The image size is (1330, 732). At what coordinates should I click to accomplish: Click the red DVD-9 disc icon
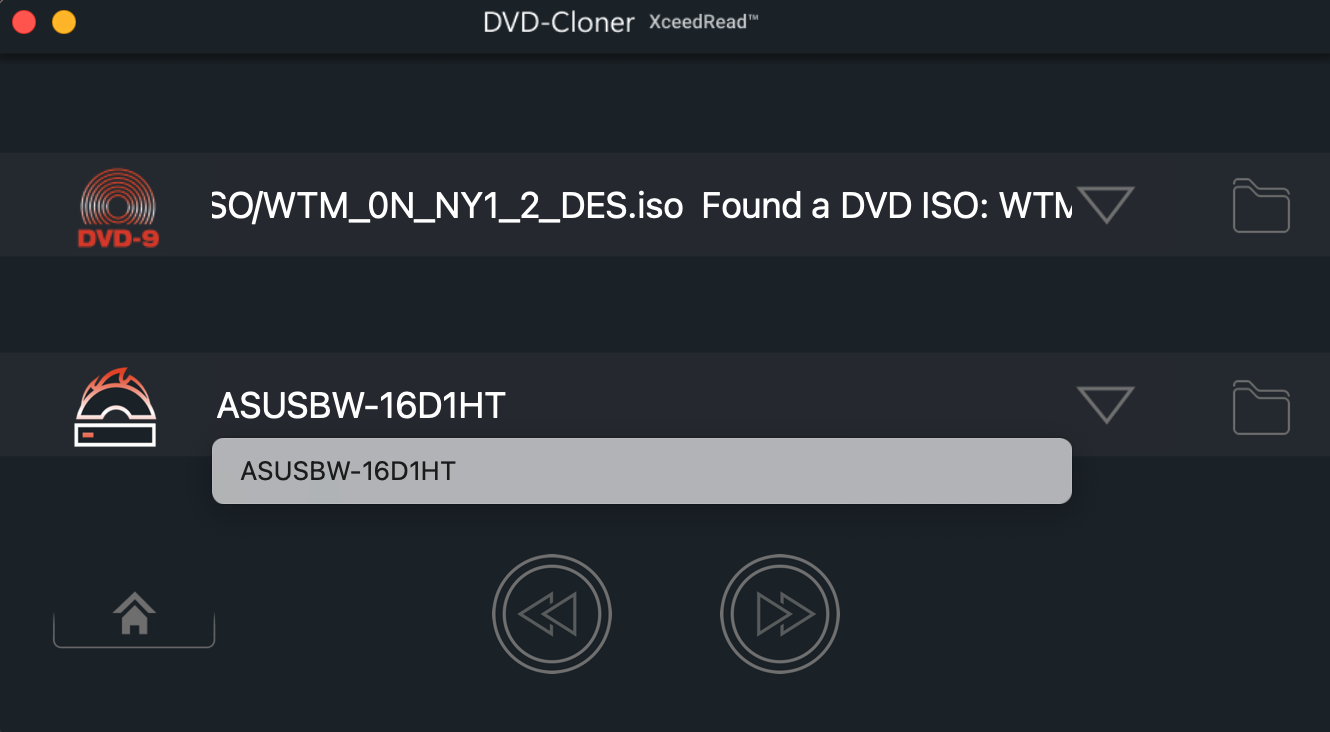[118, 207]
